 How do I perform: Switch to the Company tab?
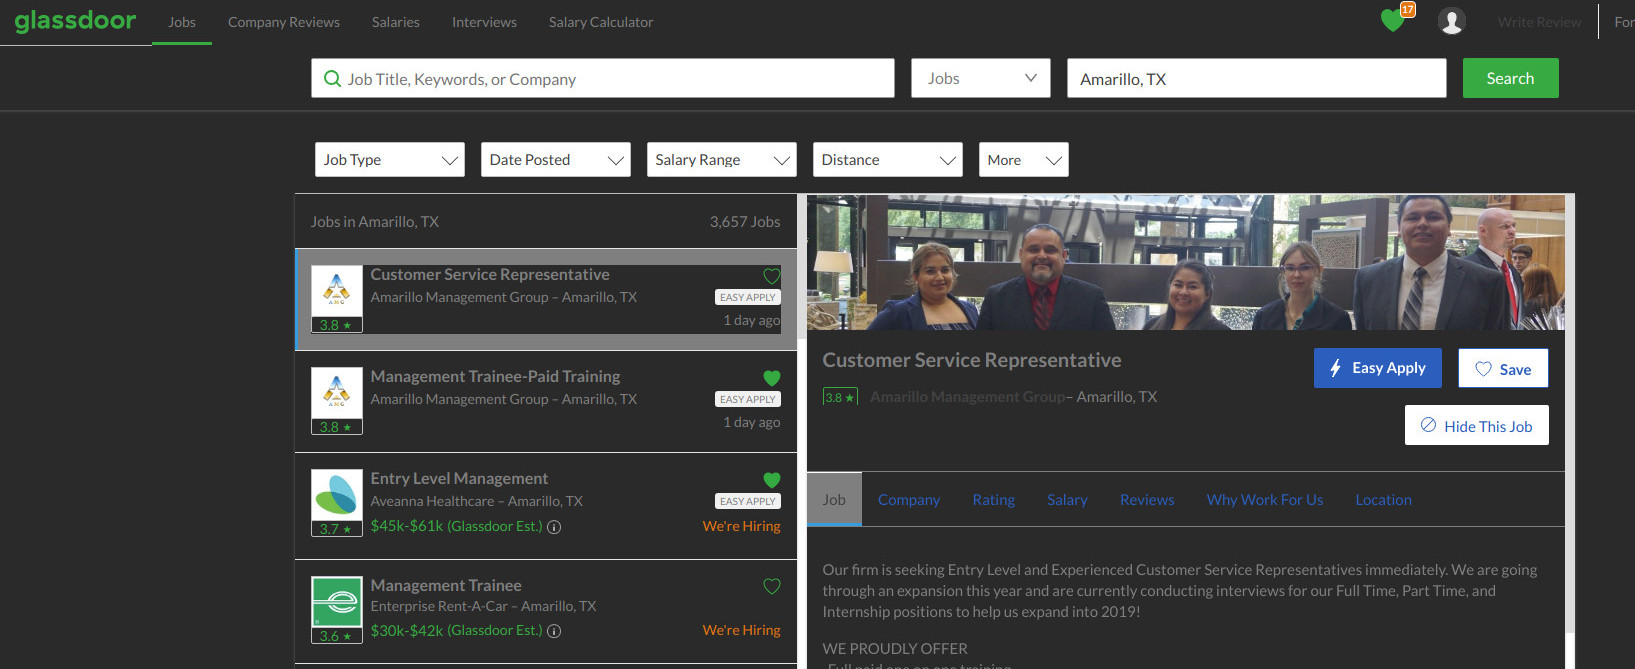tap(909, 500)
